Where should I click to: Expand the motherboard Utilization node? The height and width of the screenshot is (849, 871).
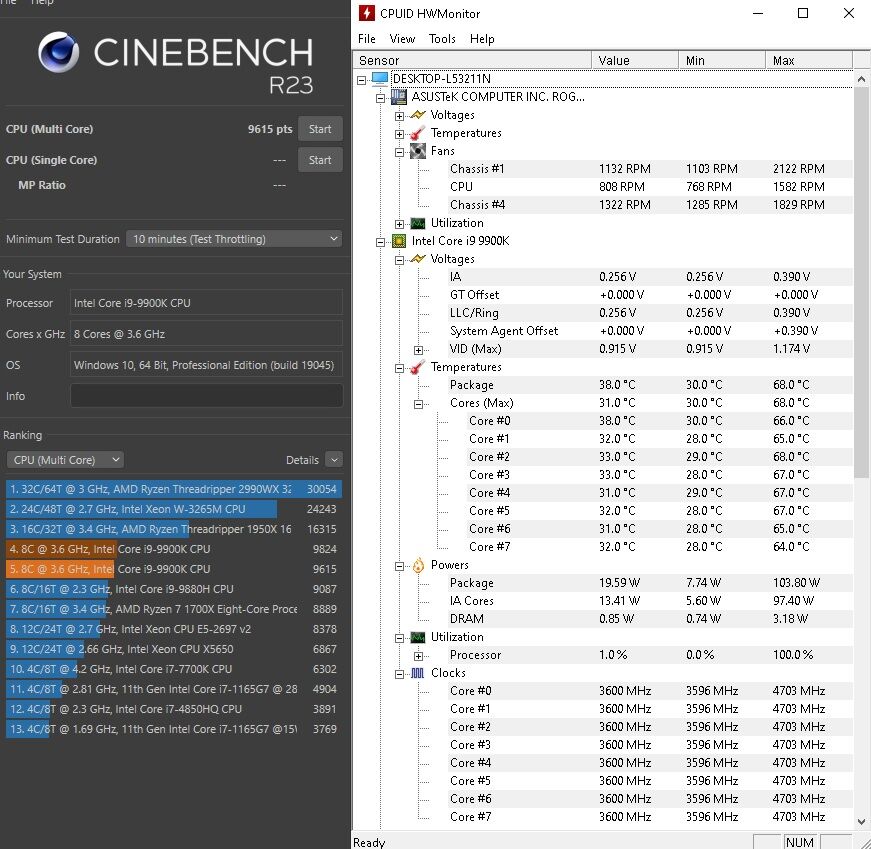(399, 224)
